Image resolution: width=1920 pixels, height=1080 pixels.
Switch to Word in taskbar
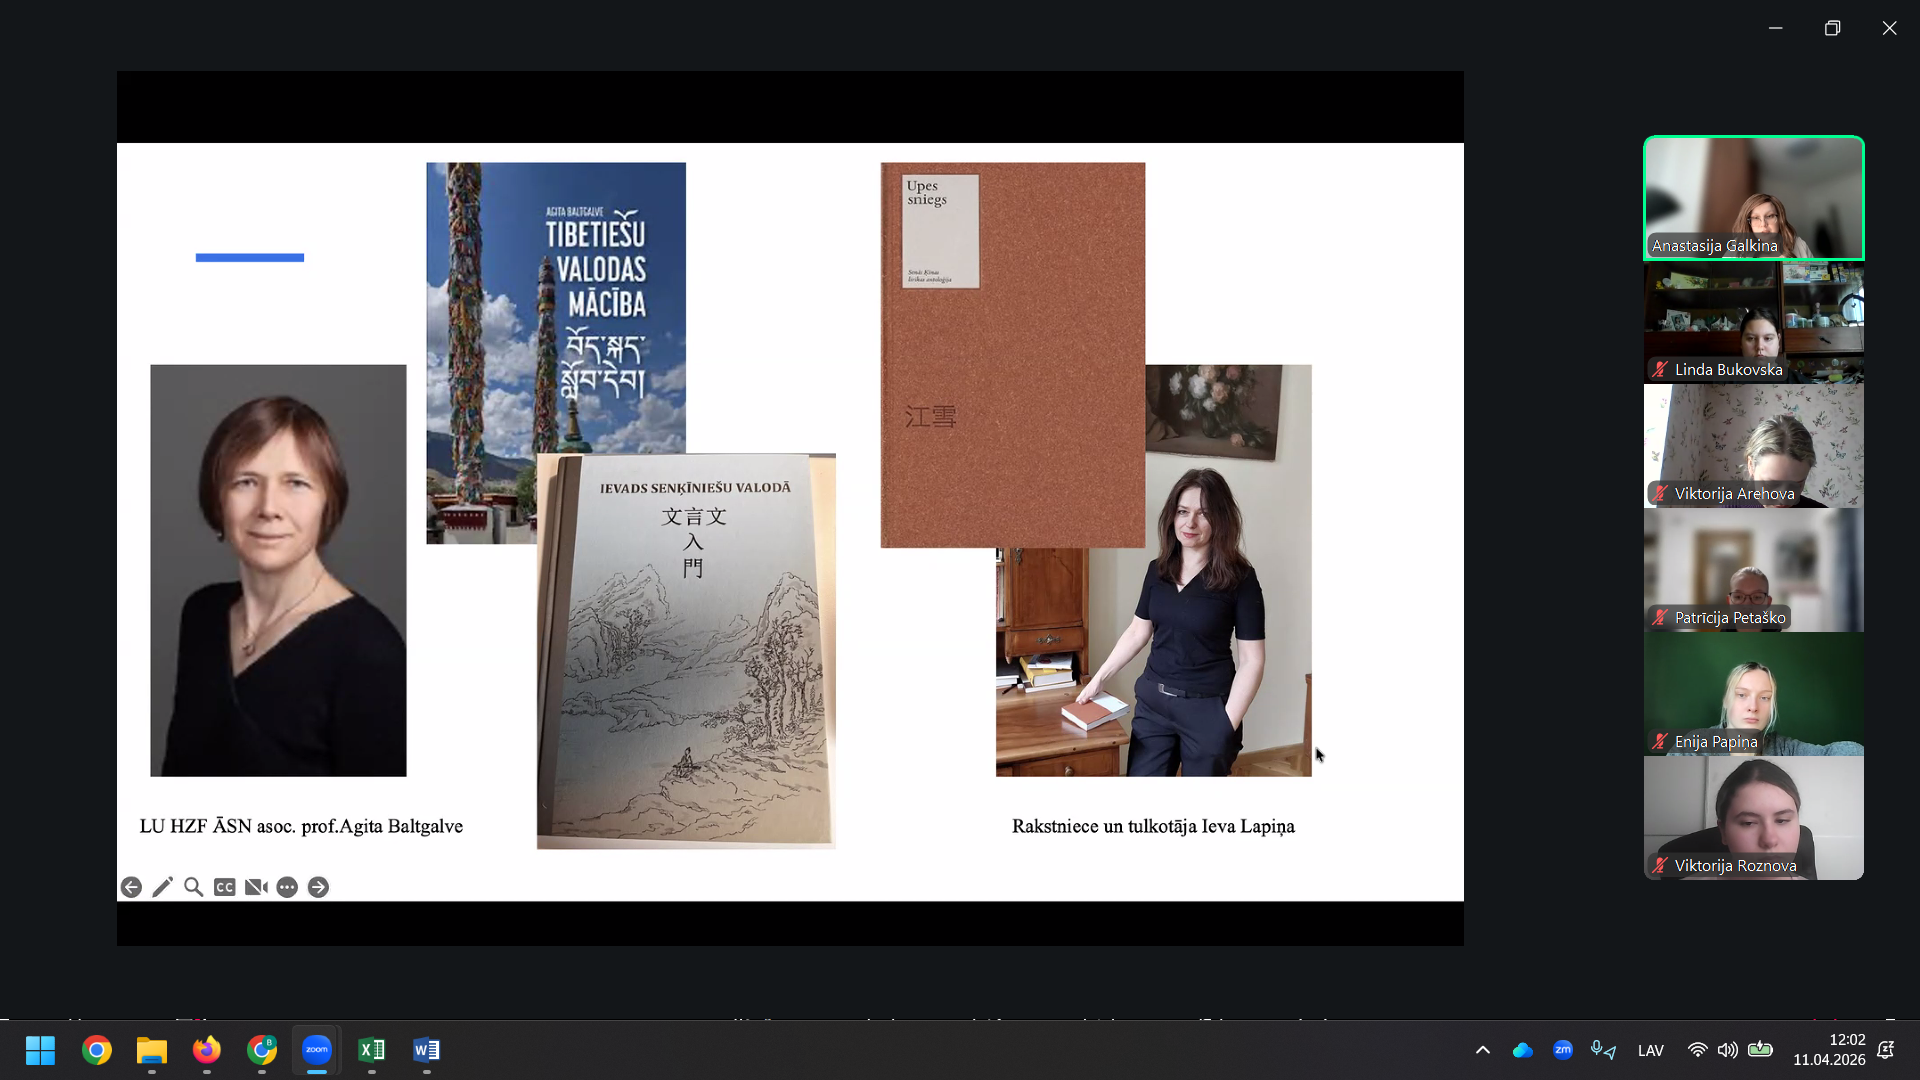click(426, 1050)
